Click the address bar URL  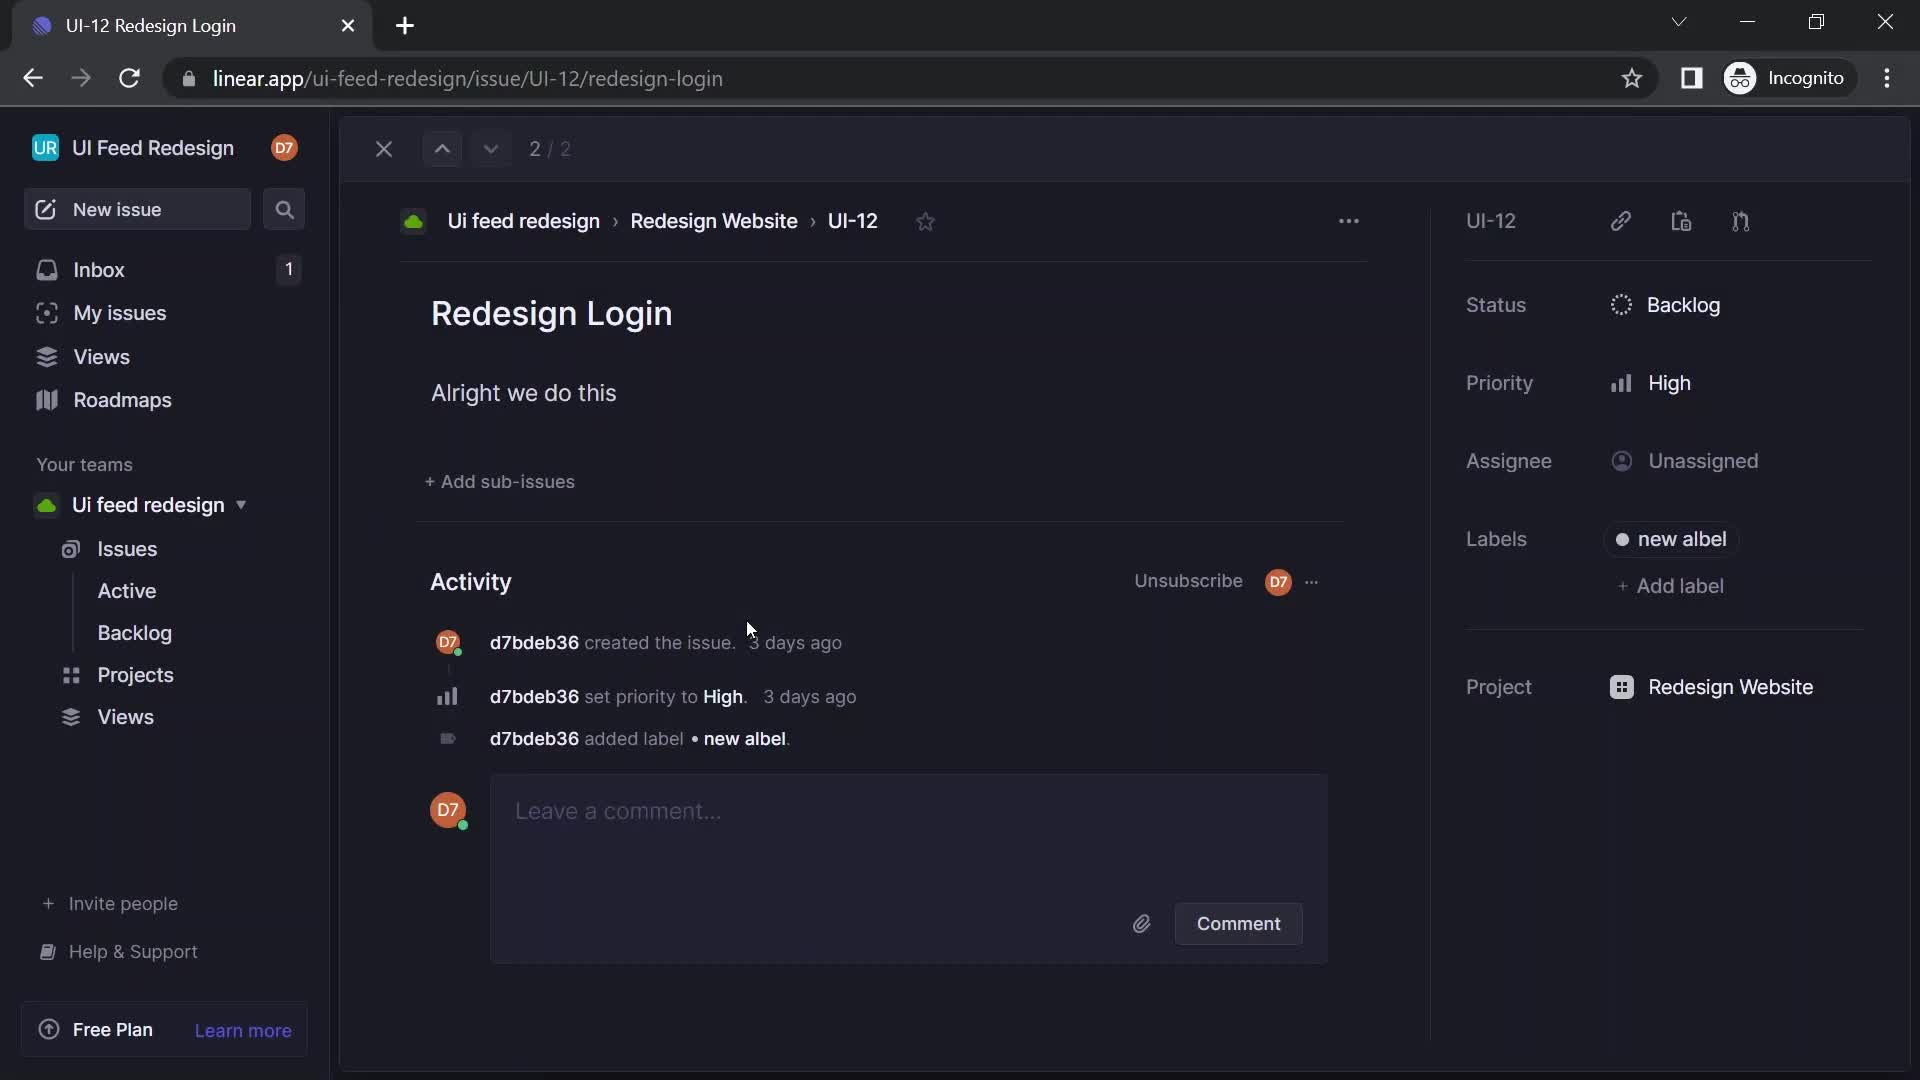pyautogui.click(x=467, y=79)
